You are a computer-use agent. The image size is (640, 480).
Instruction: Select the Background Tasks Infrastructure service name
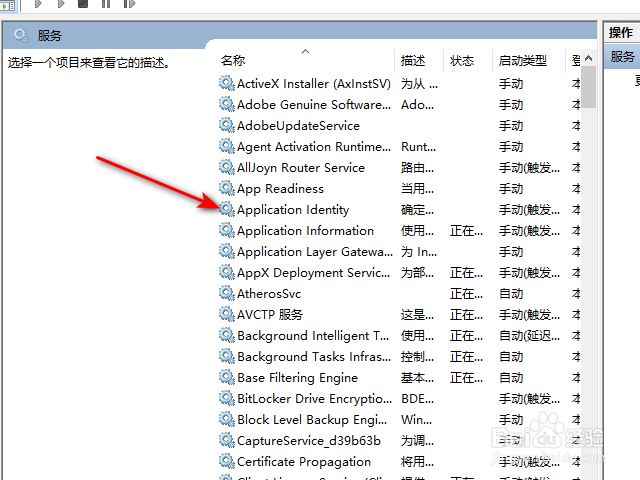[x=314, y=357]
